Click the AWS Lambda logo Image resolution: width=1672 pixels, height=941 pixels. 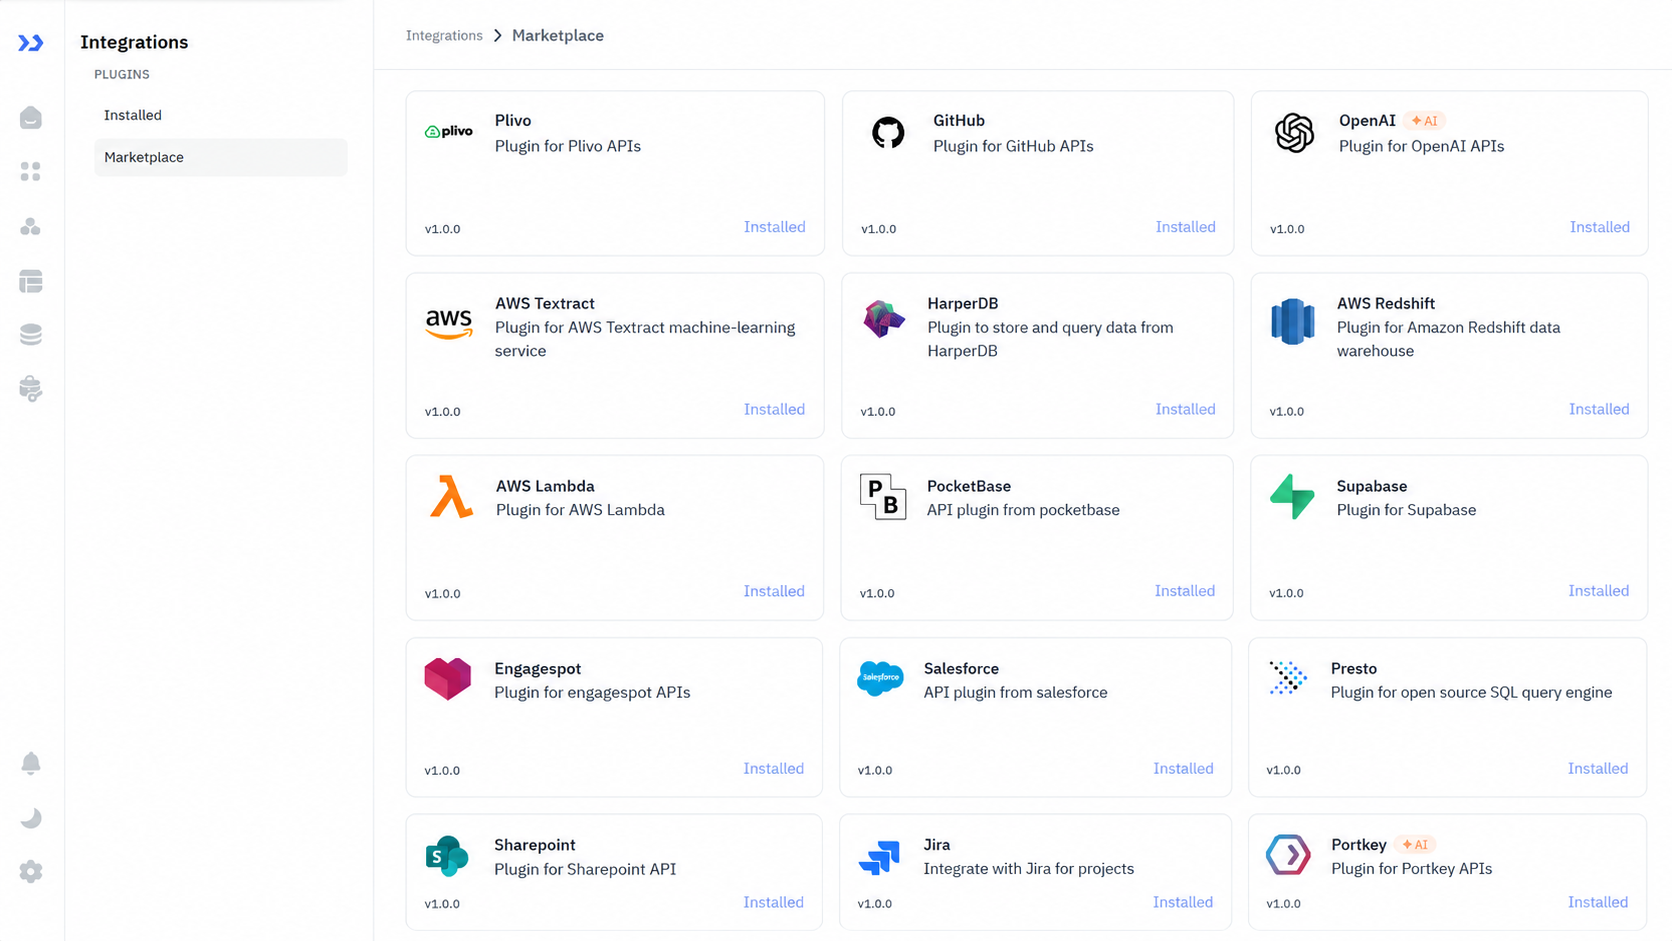tap(451, 497)
